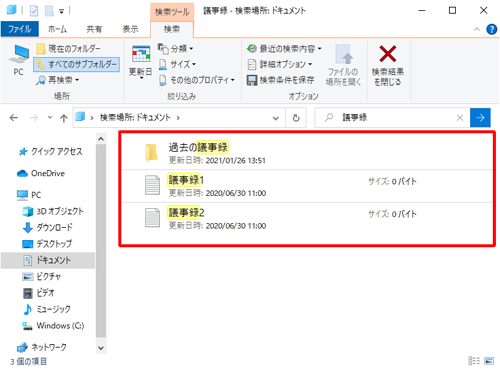Click navigation pane scroll down arrow
The image size is (500, 370).
click(x=101, y=348)
